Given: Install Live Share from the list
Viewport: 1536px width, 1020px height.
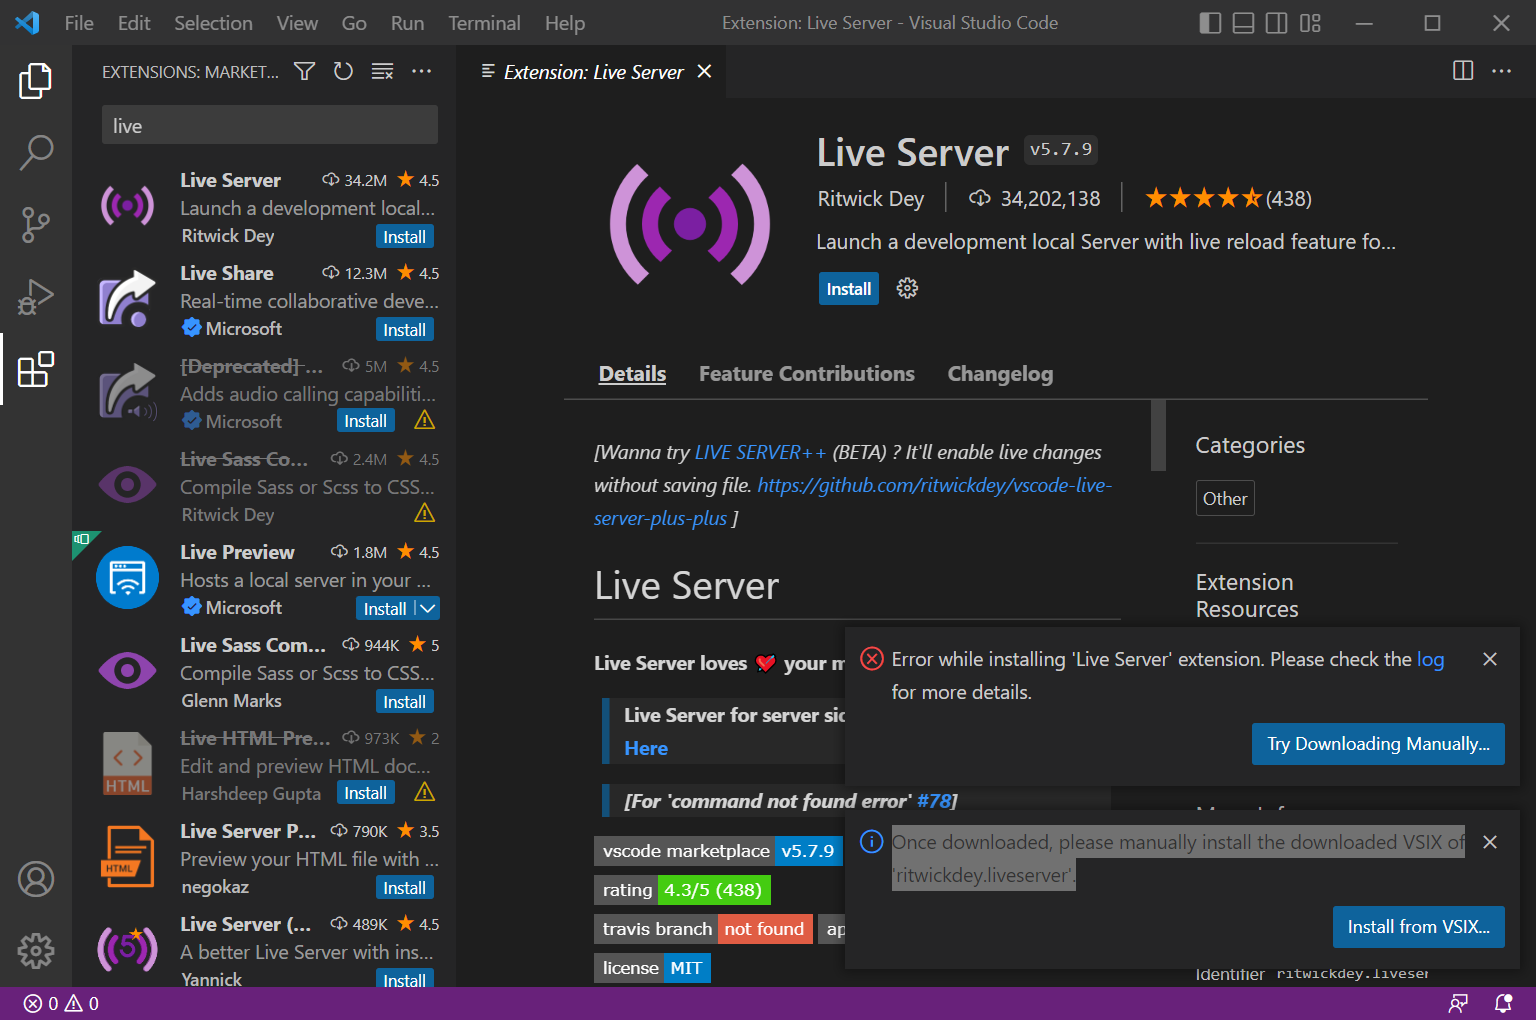Looking at the screenshot, I should pos(404,329).
